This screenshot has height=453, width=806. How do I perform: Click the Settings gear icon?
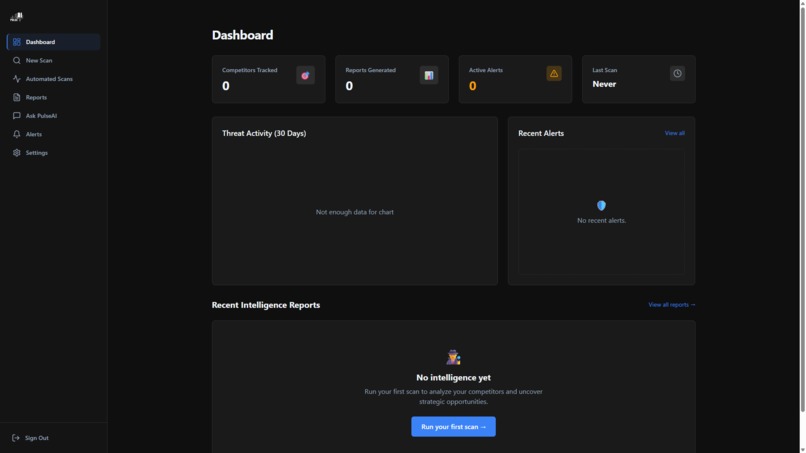16,153
